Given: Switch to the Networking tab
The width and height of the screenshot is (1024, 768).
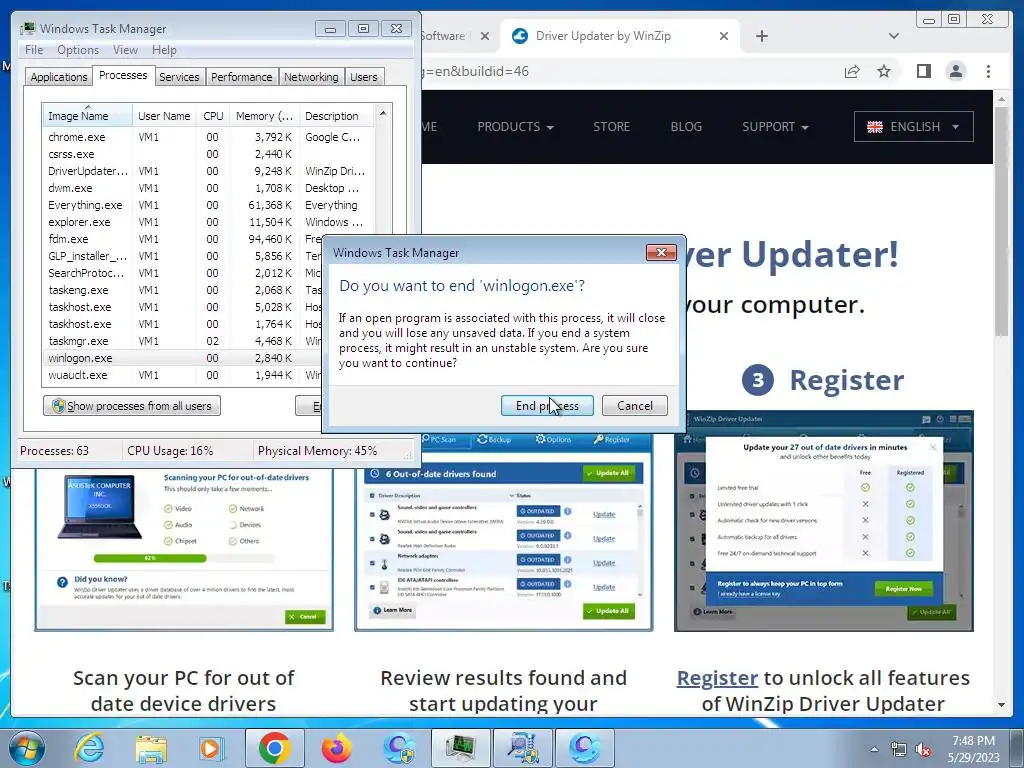Looking at the screenshot, I should pyautogui.click(x=311, y=77).
